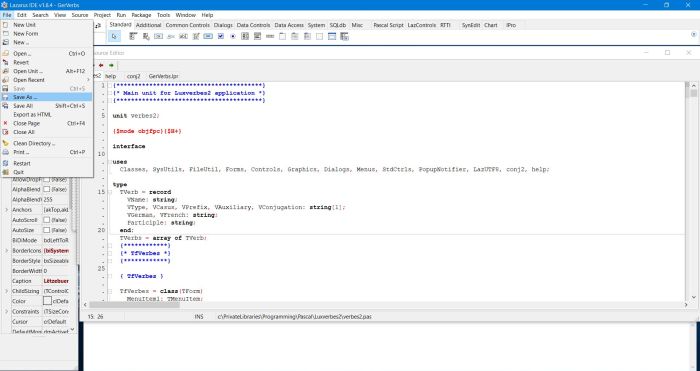The image size is (700, 371).
Task: Collapse the TVerb record code fold
Action: click(x=110, y=192)
